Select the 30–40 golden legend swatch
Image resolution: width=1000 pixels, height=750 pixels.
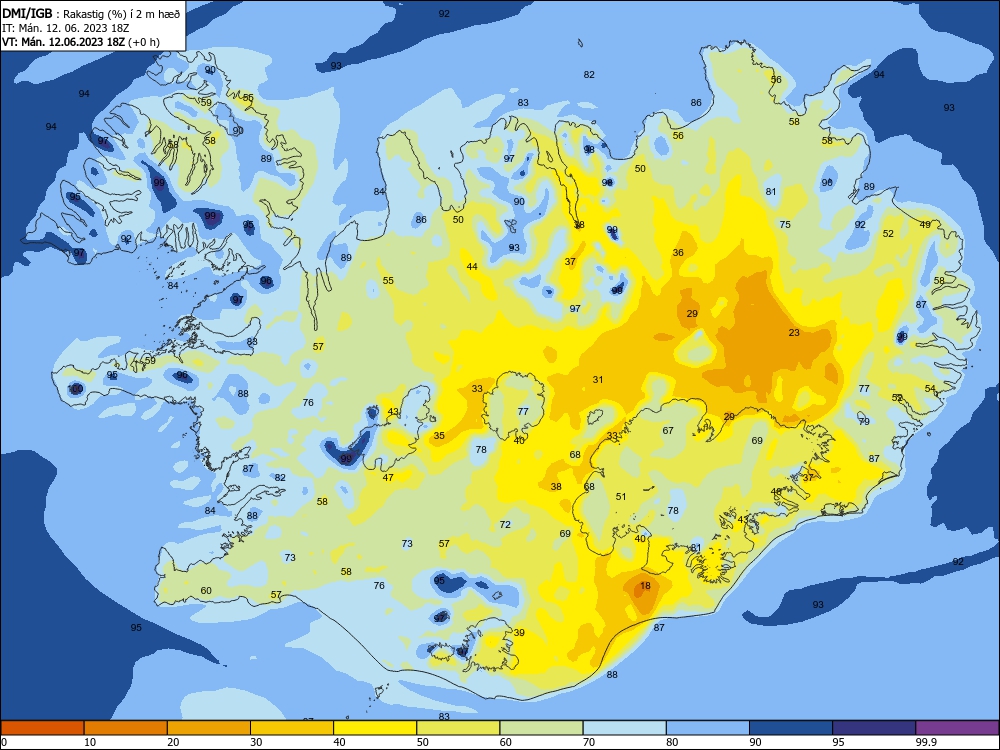(x=292, y=728)
